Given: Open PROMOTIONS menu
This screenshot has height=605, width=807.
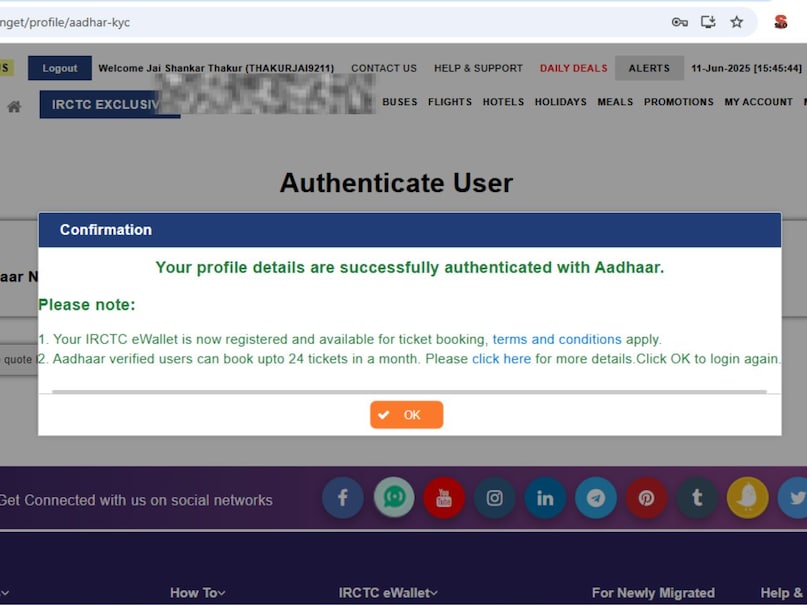Looking at the screenshot, I should (x=678, y=102).
